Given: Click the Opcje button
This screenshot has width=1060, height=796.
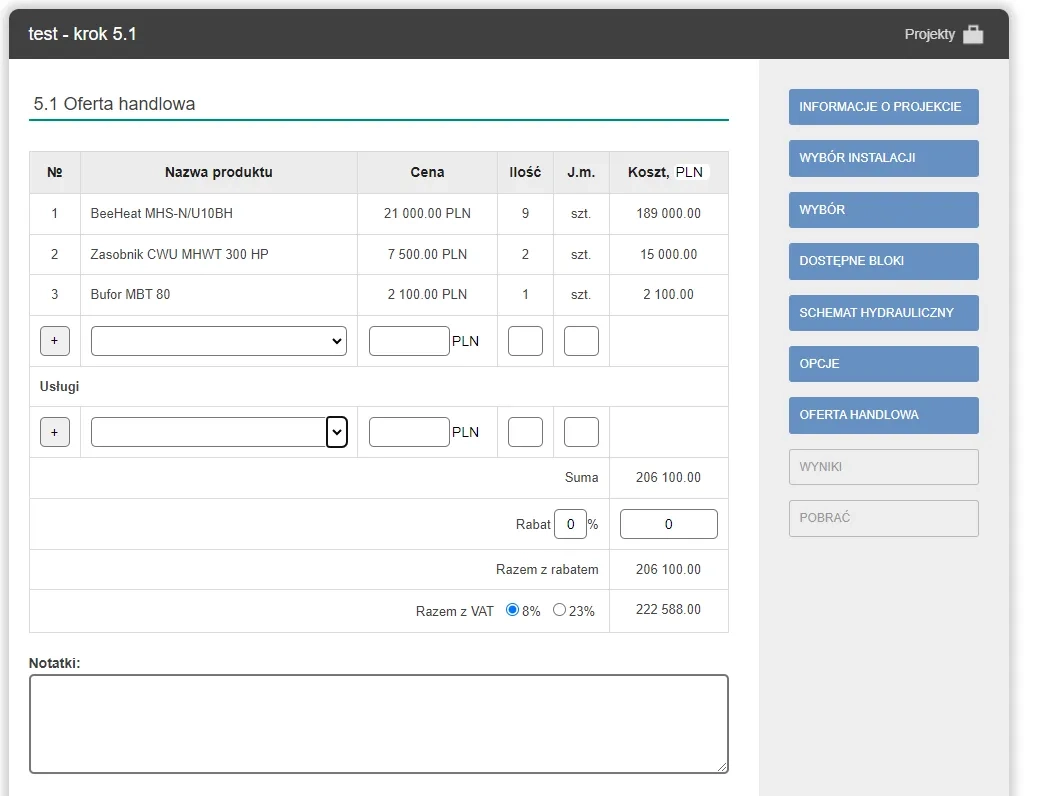Looking at the screenshot, I should pyautogui.click(x=883, y=364).
